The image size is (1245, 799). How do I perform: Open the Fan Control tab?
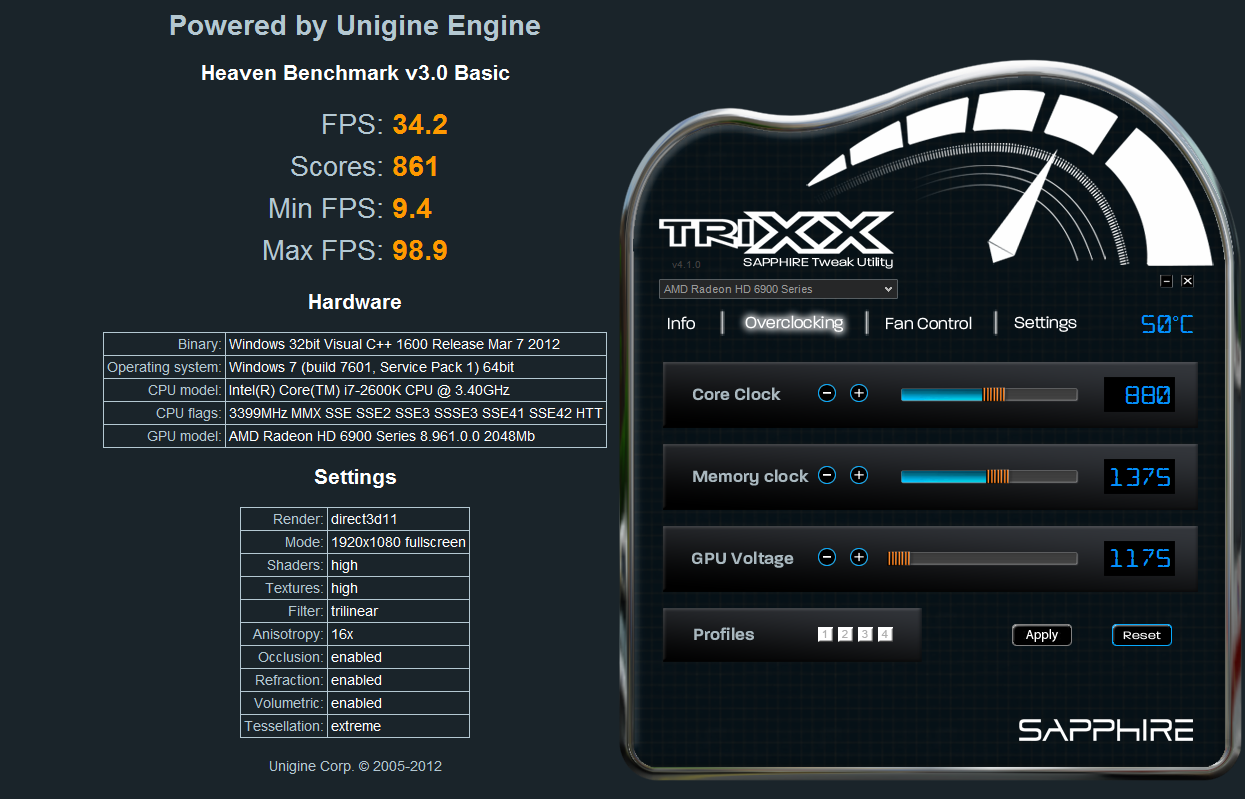928,323
